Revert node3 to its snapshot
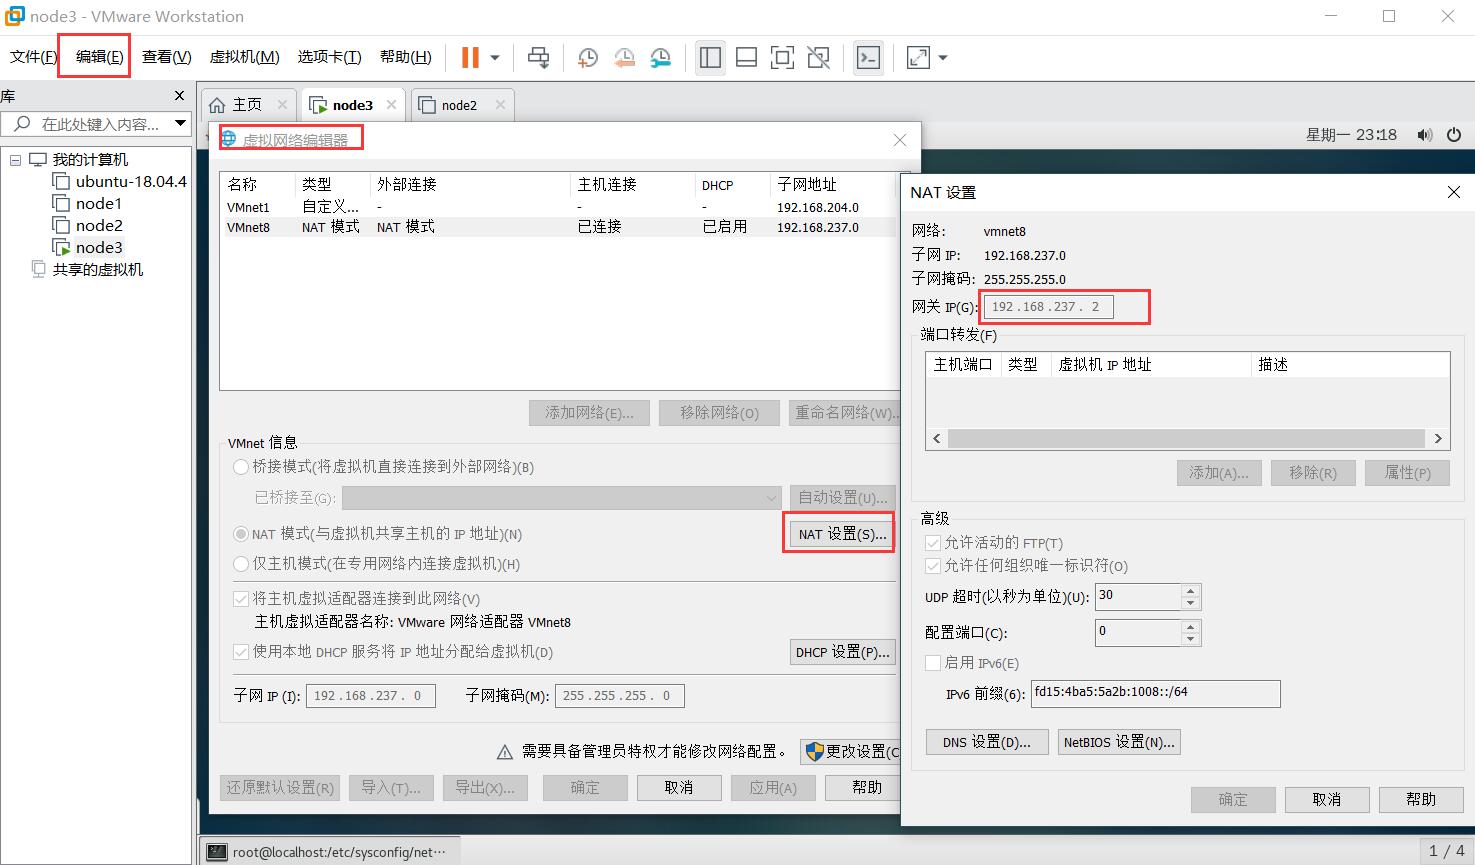This screenshot has height=865, width=1475. (x=626, y=57)
